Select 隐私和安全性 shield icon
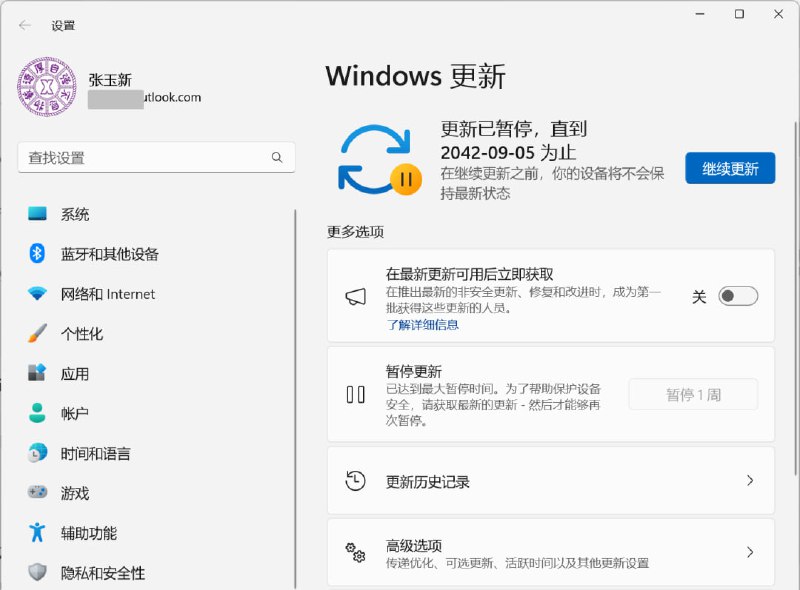The width and height of the screenshot is (800, 590). point(39,572)
